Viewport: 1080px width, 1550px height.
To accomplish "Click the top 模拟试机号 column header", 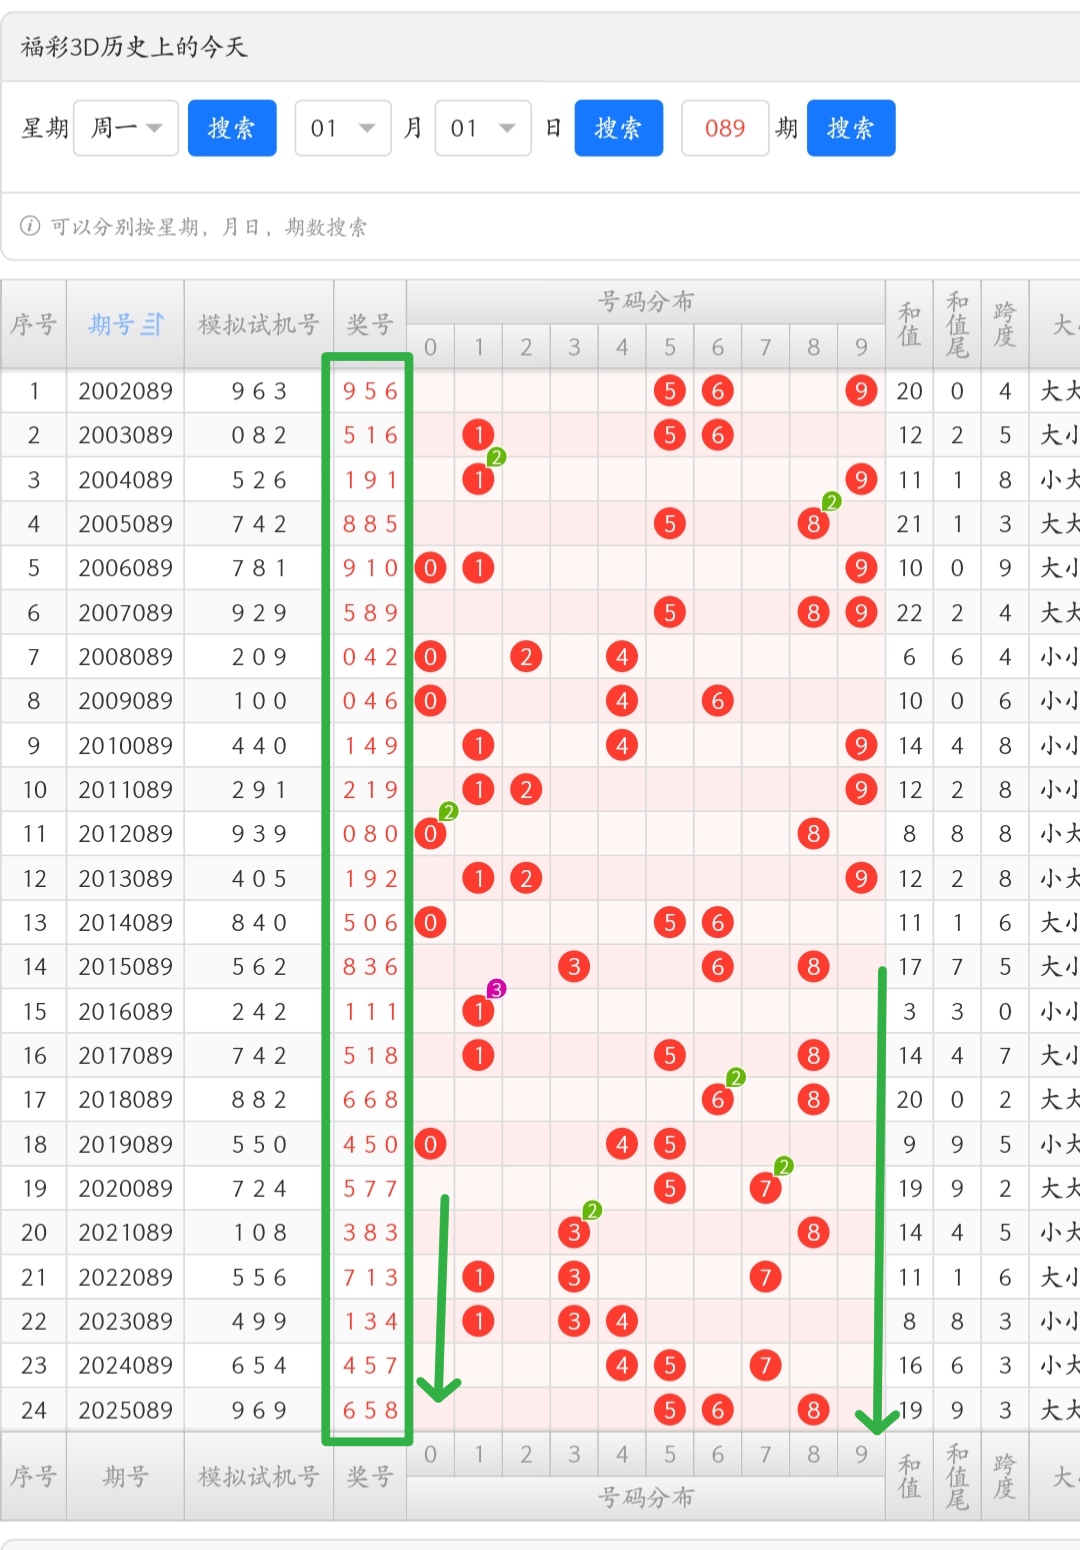I will coord(259,324).
